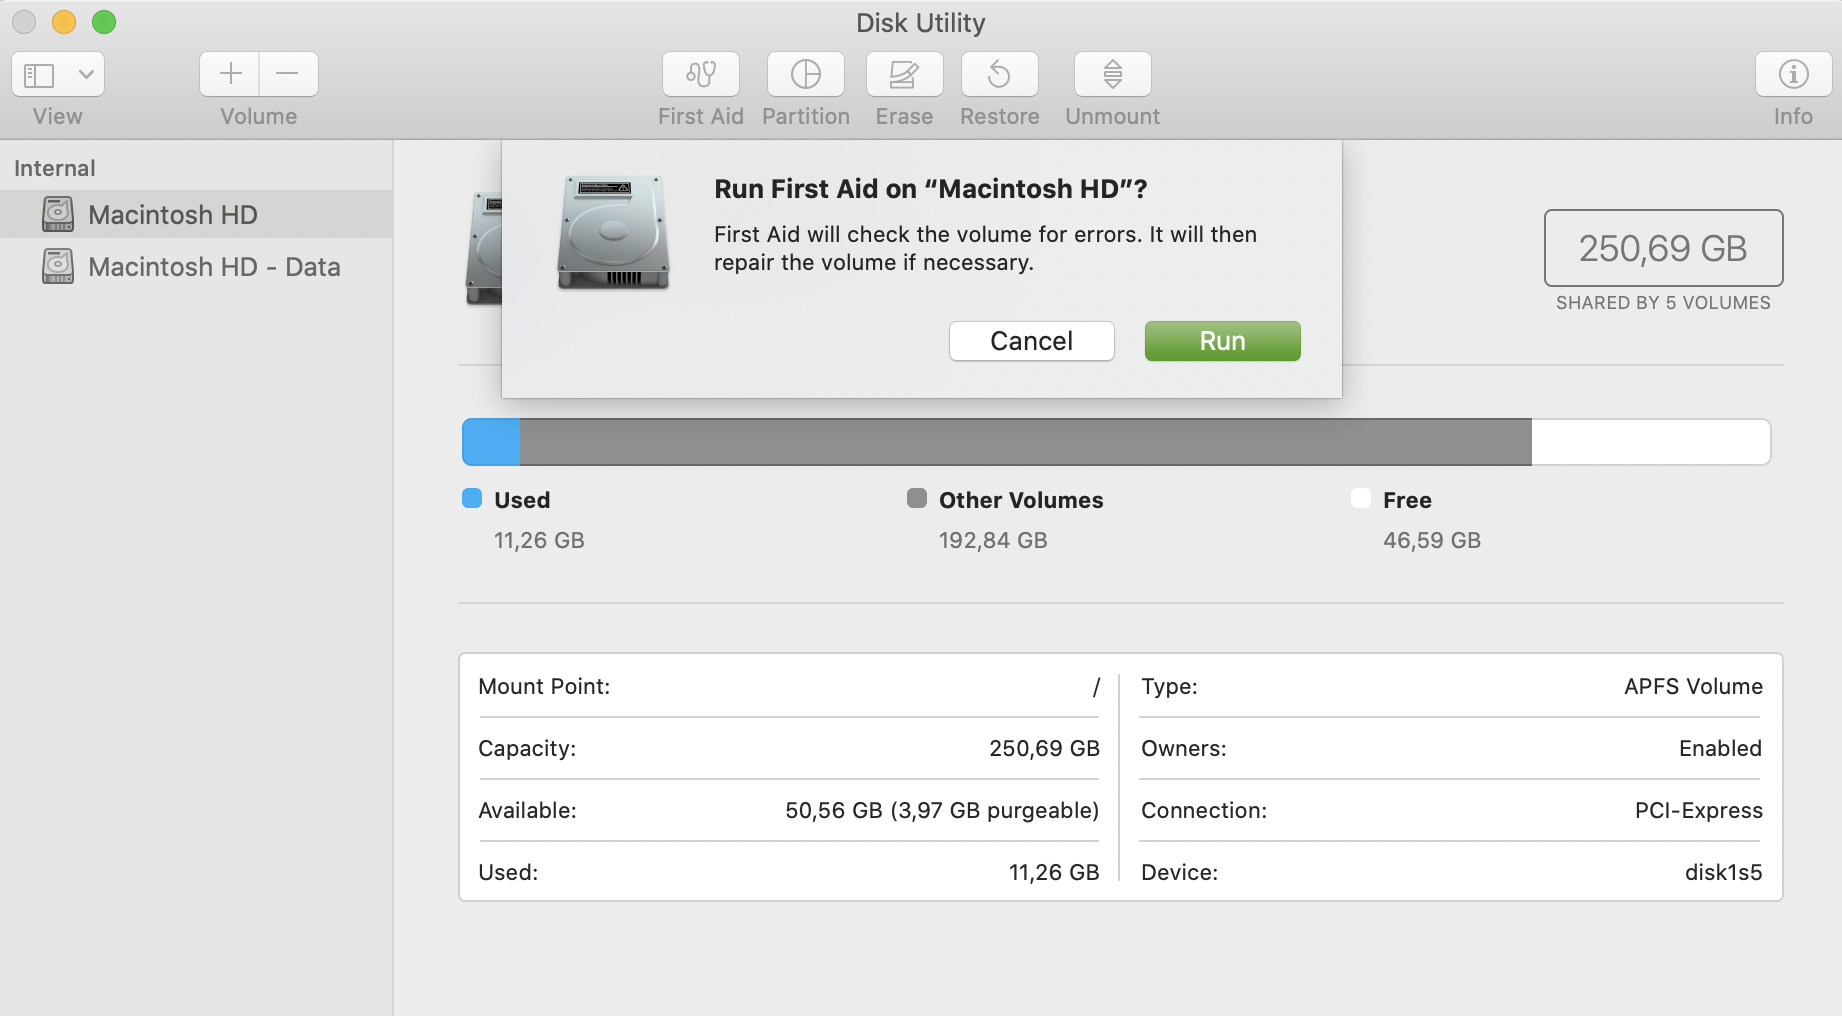Click the green zoom window button

104,22
